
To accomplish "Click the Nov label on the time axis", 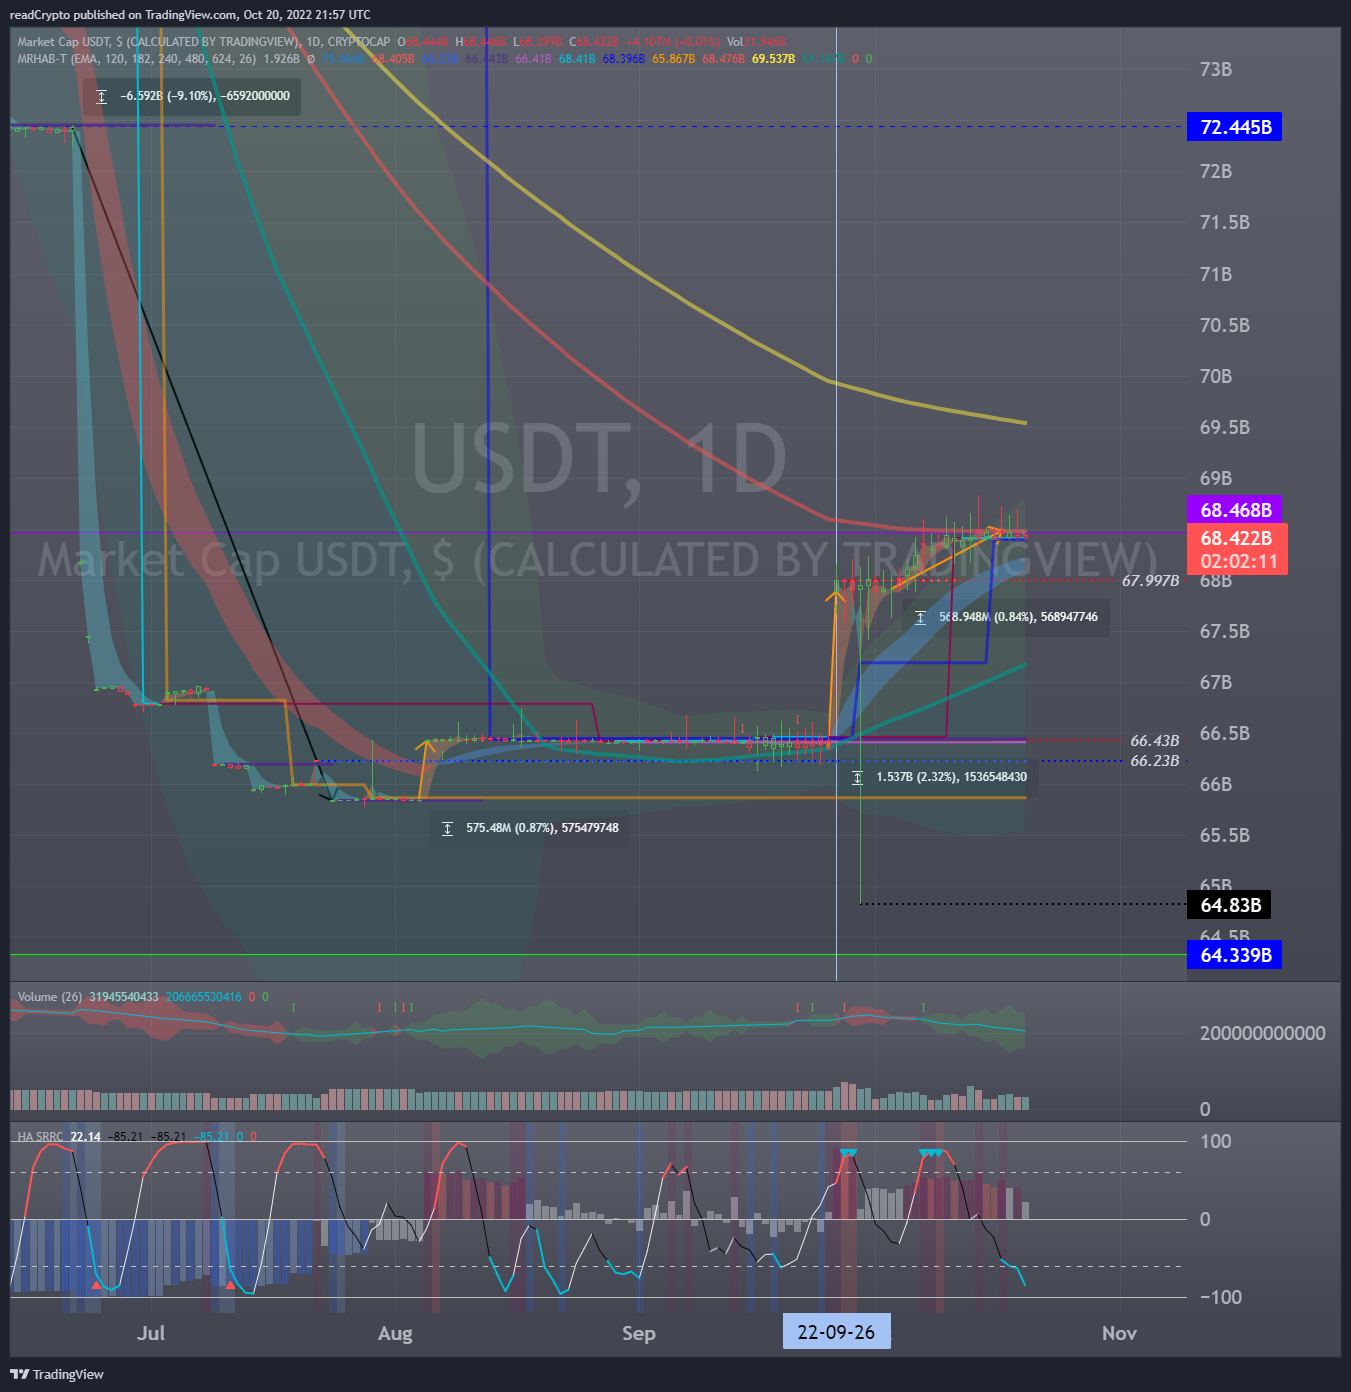I will coord(1119,1333).
